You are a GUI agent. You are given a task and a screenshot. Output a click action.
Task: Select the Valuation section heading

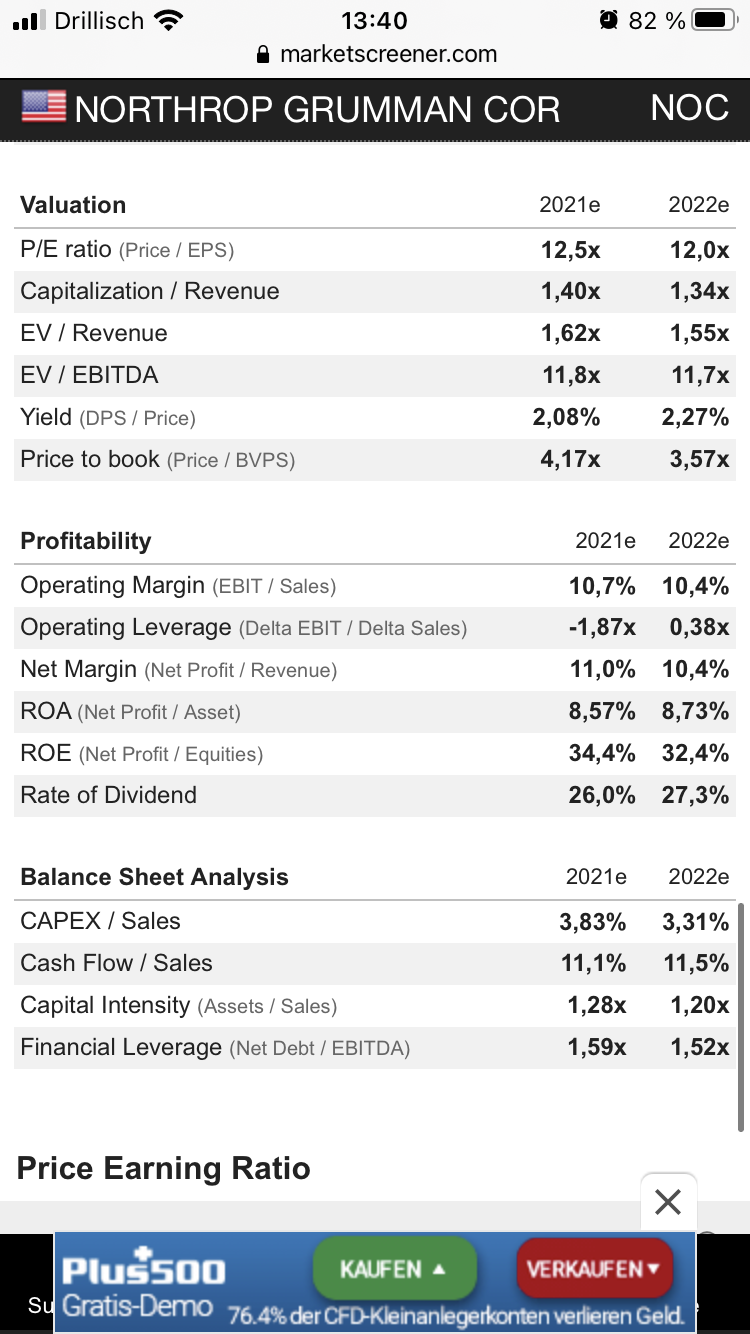73,205
